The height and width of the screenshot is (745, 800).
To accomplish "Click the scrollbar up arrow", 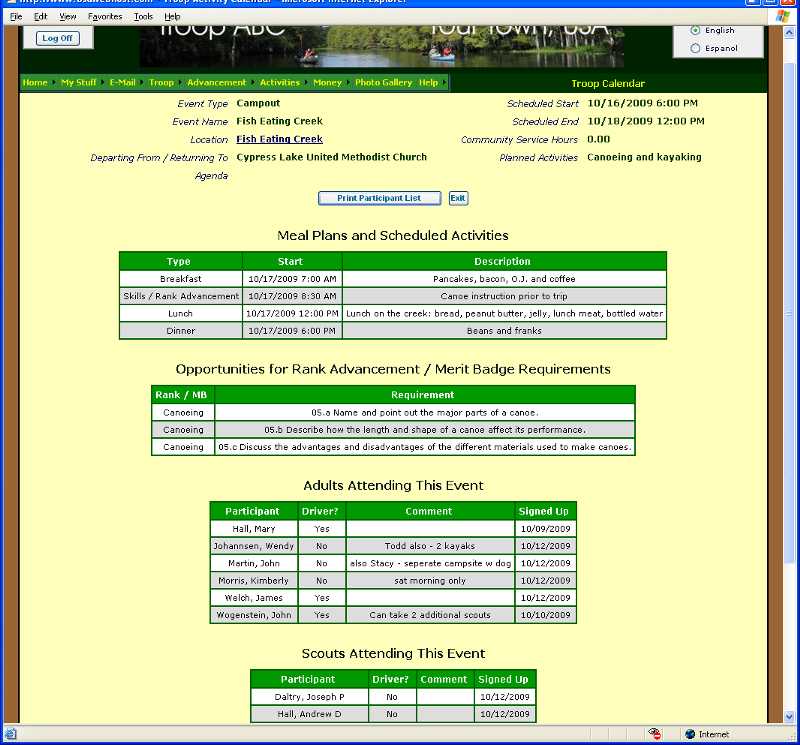I will click(x=789, y=33).
